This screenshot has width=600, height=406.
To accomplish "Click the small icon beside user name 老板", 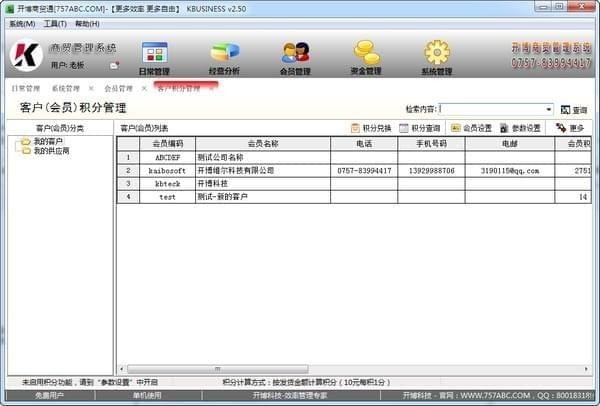I will [114, 66].
